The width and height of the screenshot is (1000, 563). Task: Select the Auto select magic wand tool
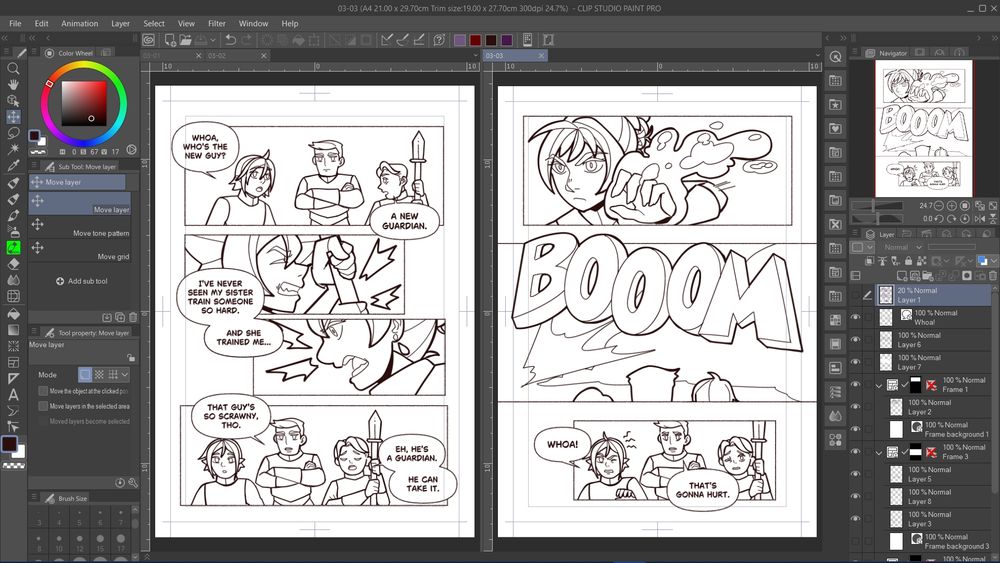click(13, 149)
